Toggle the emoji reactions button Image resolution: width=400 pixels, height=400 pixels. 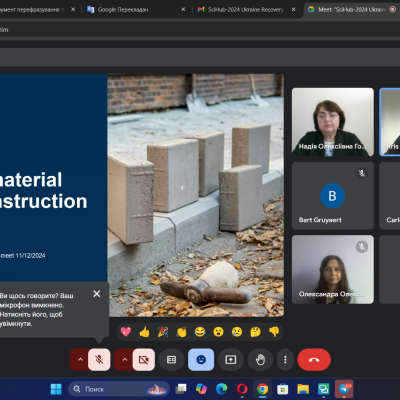coord(201,360)
